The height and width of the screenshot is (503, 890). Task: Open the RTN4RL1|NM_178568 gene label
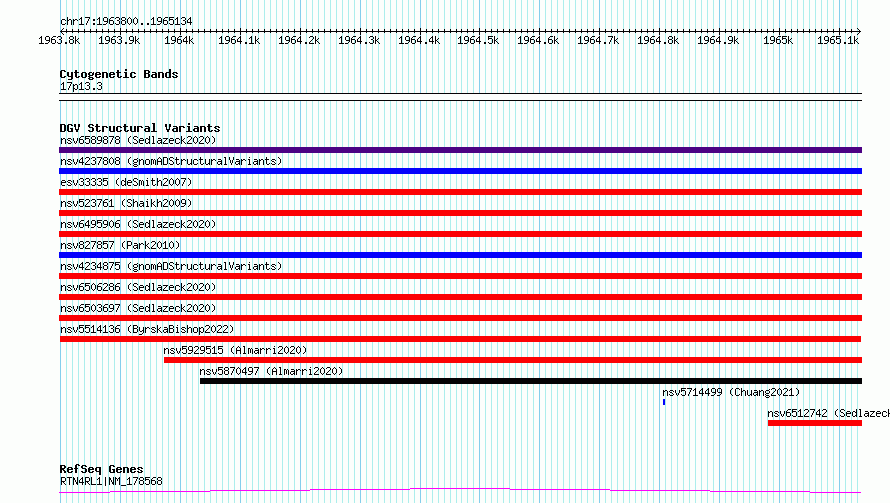111,481
